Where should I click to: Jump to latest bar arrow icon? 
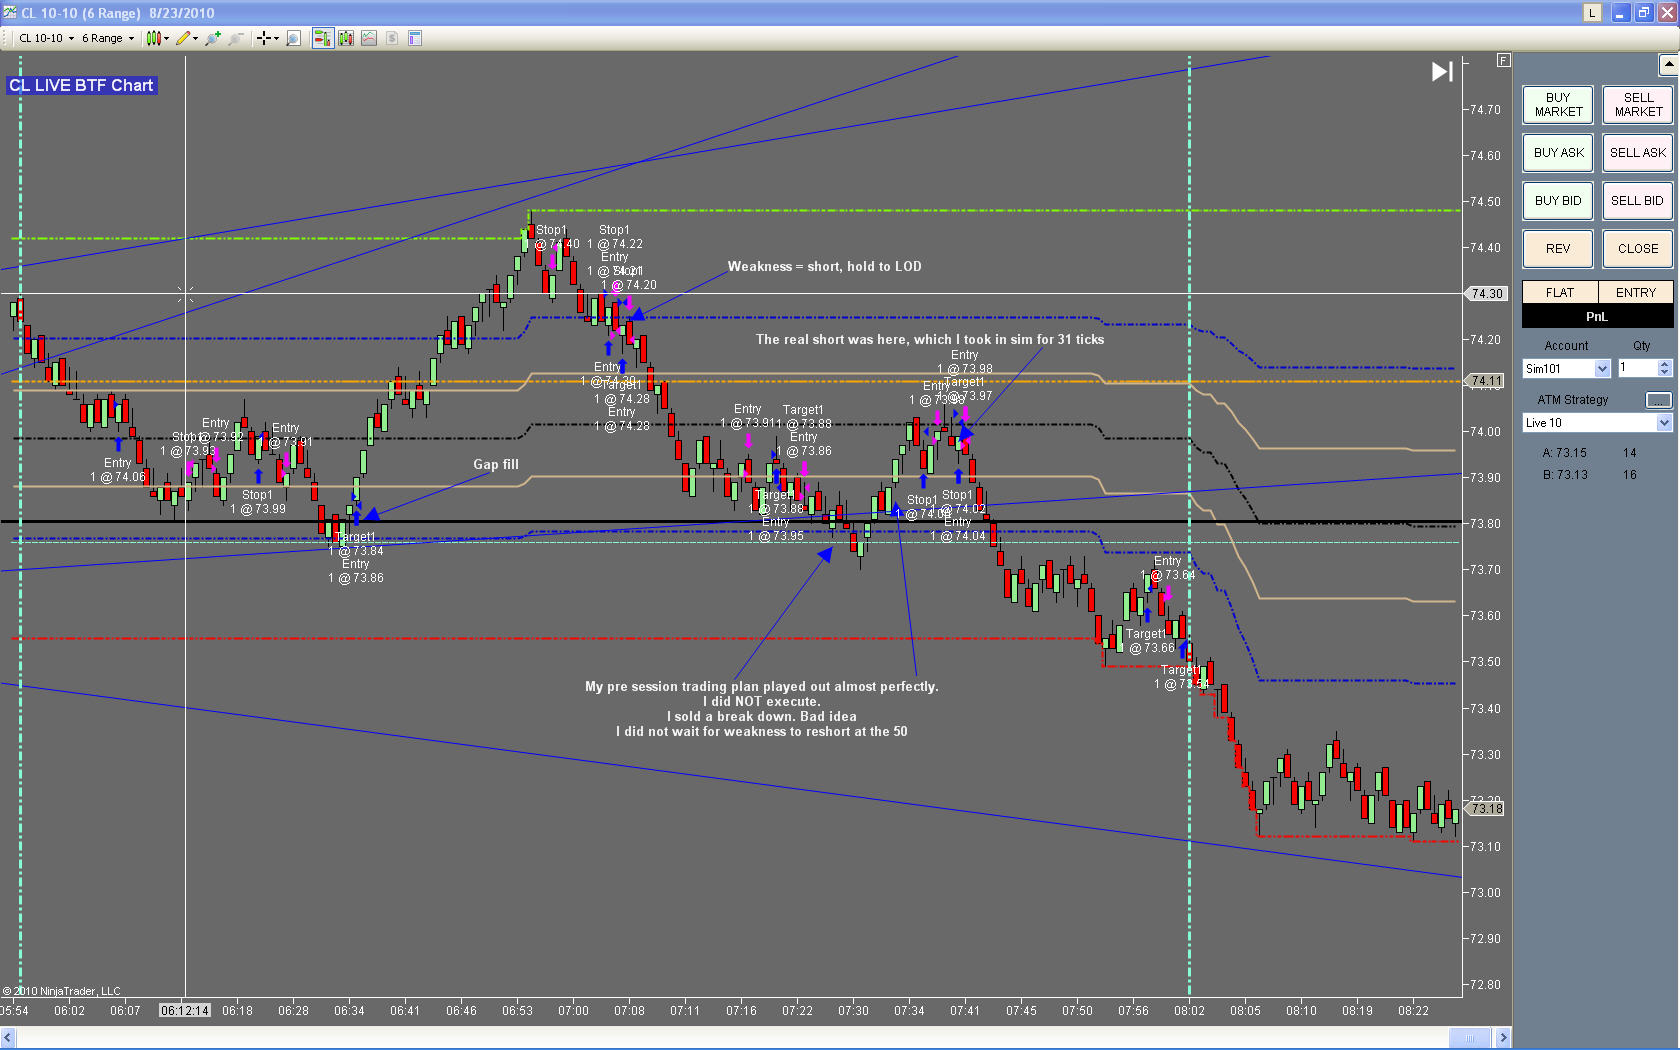1442,71
